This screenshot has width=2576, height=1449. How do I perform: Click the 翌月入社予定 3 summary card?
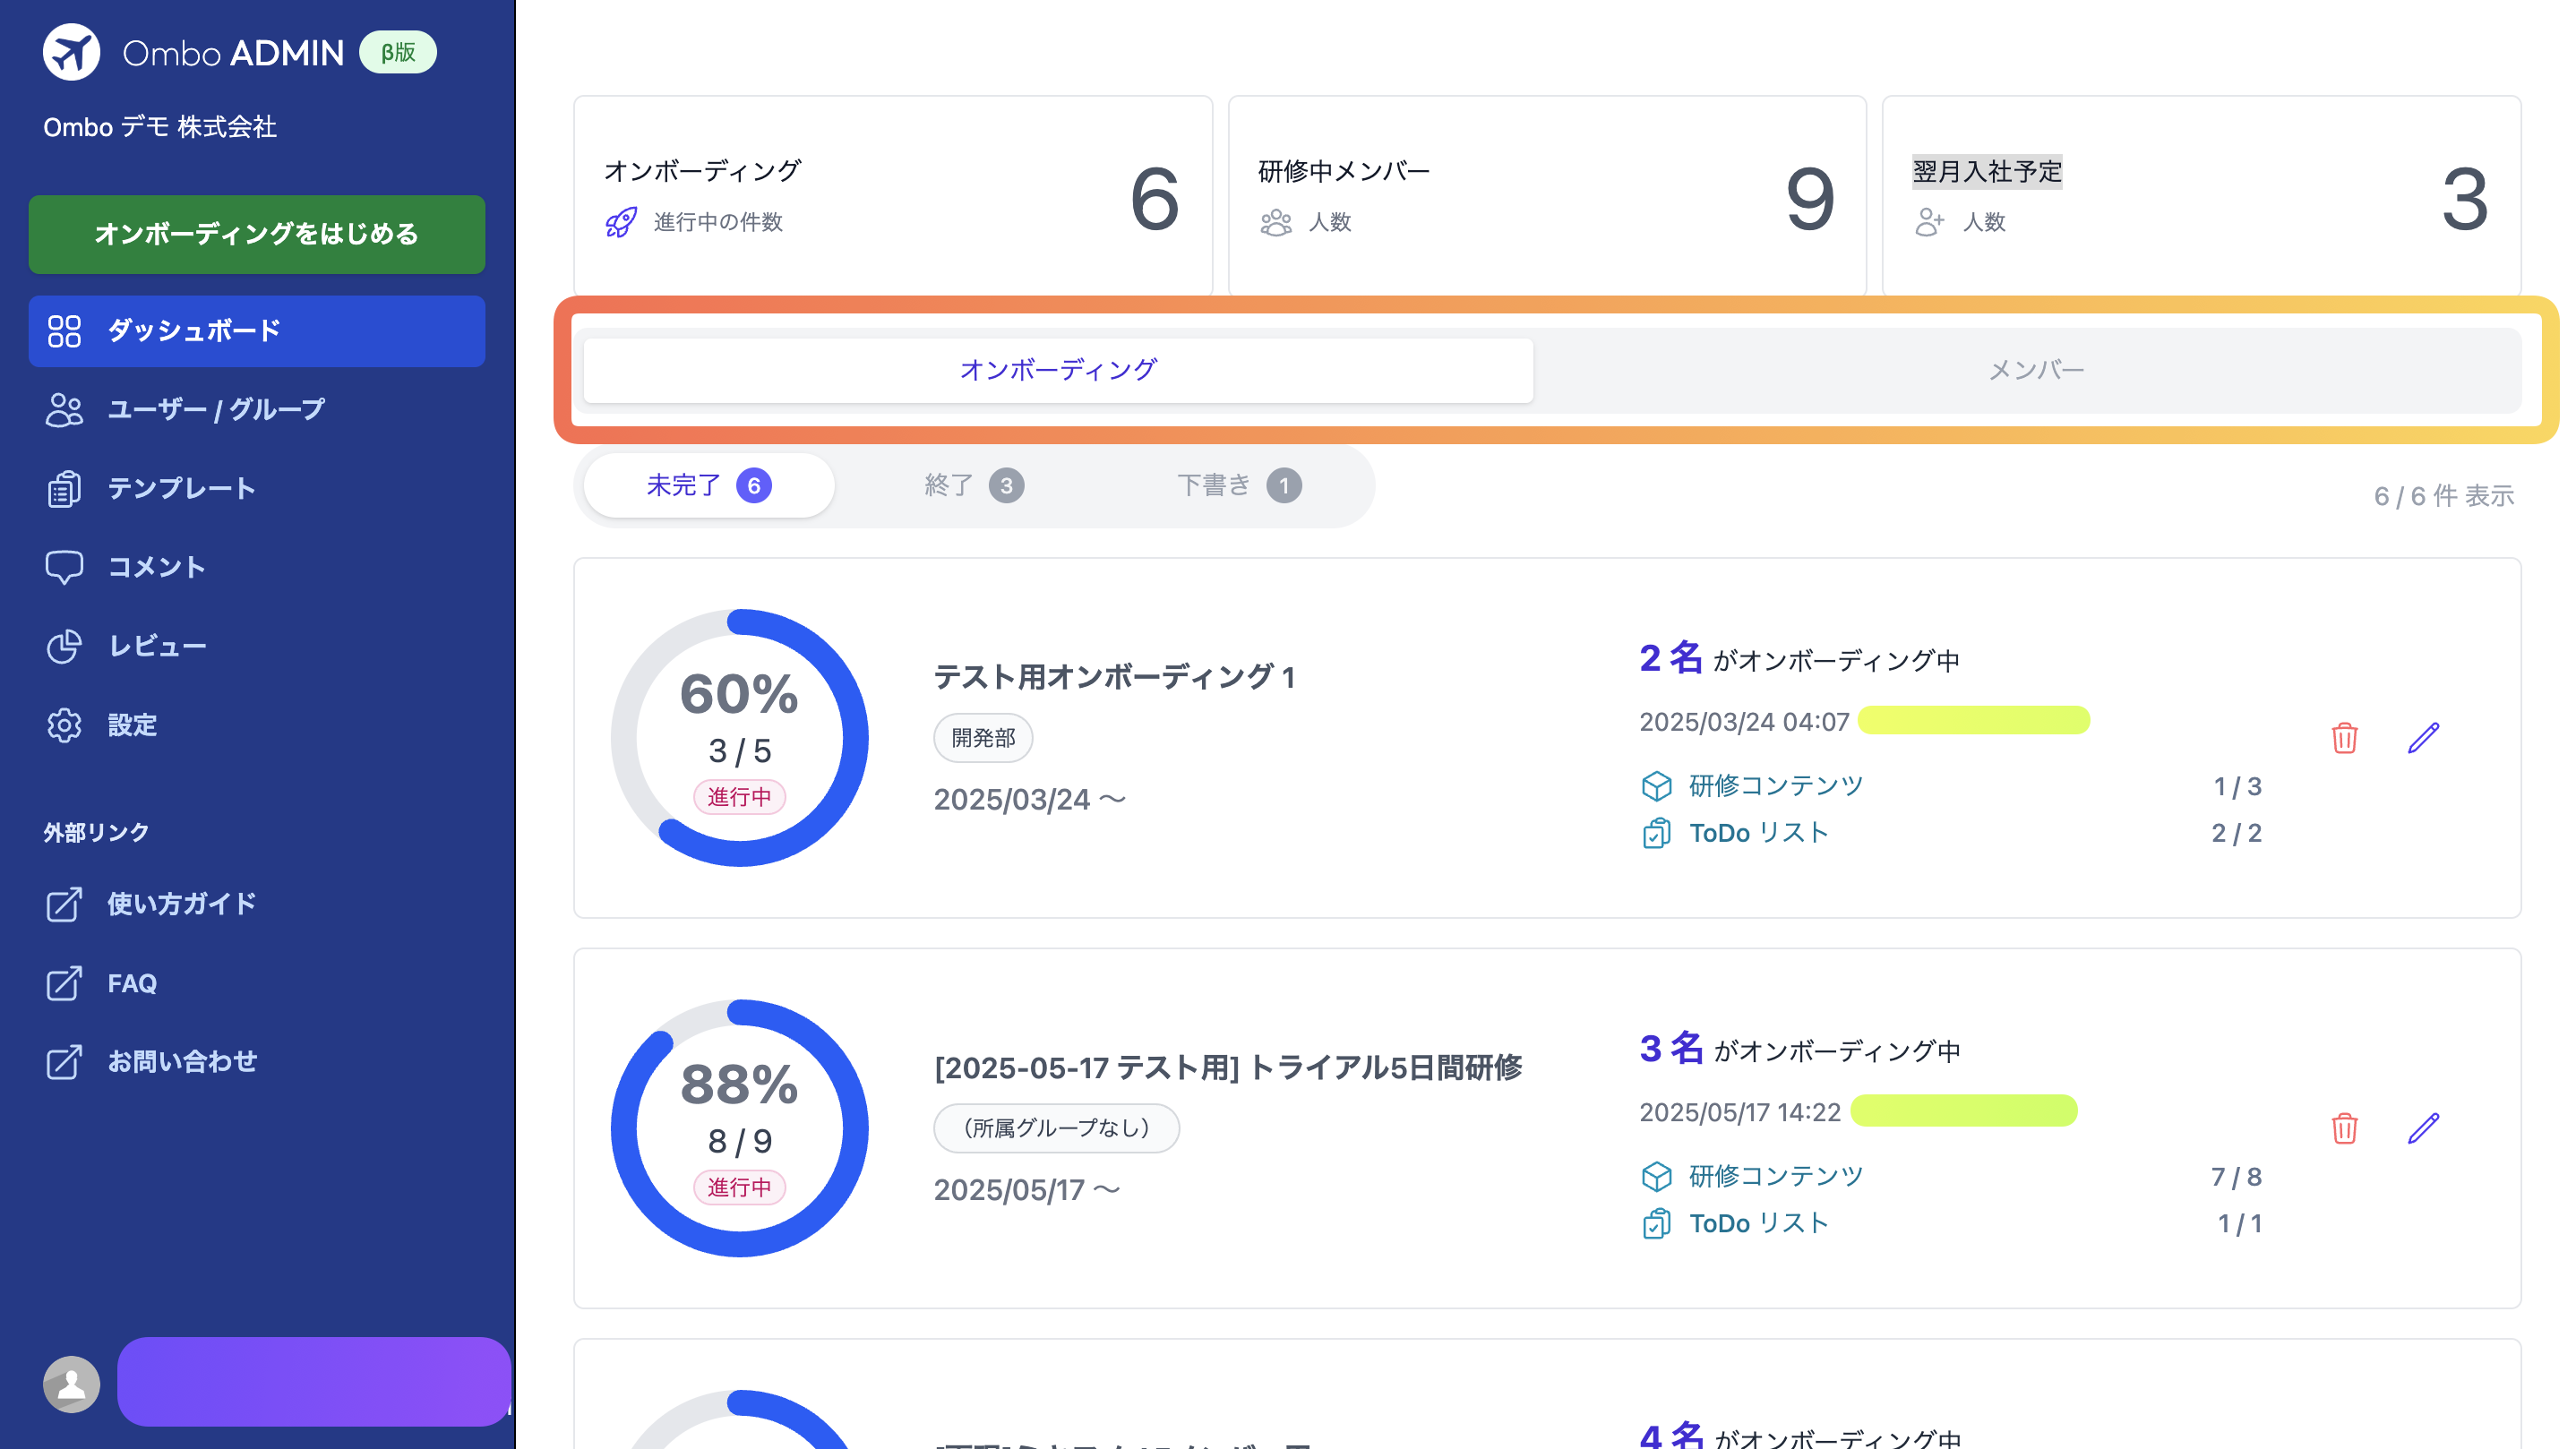coord(2201,197)
